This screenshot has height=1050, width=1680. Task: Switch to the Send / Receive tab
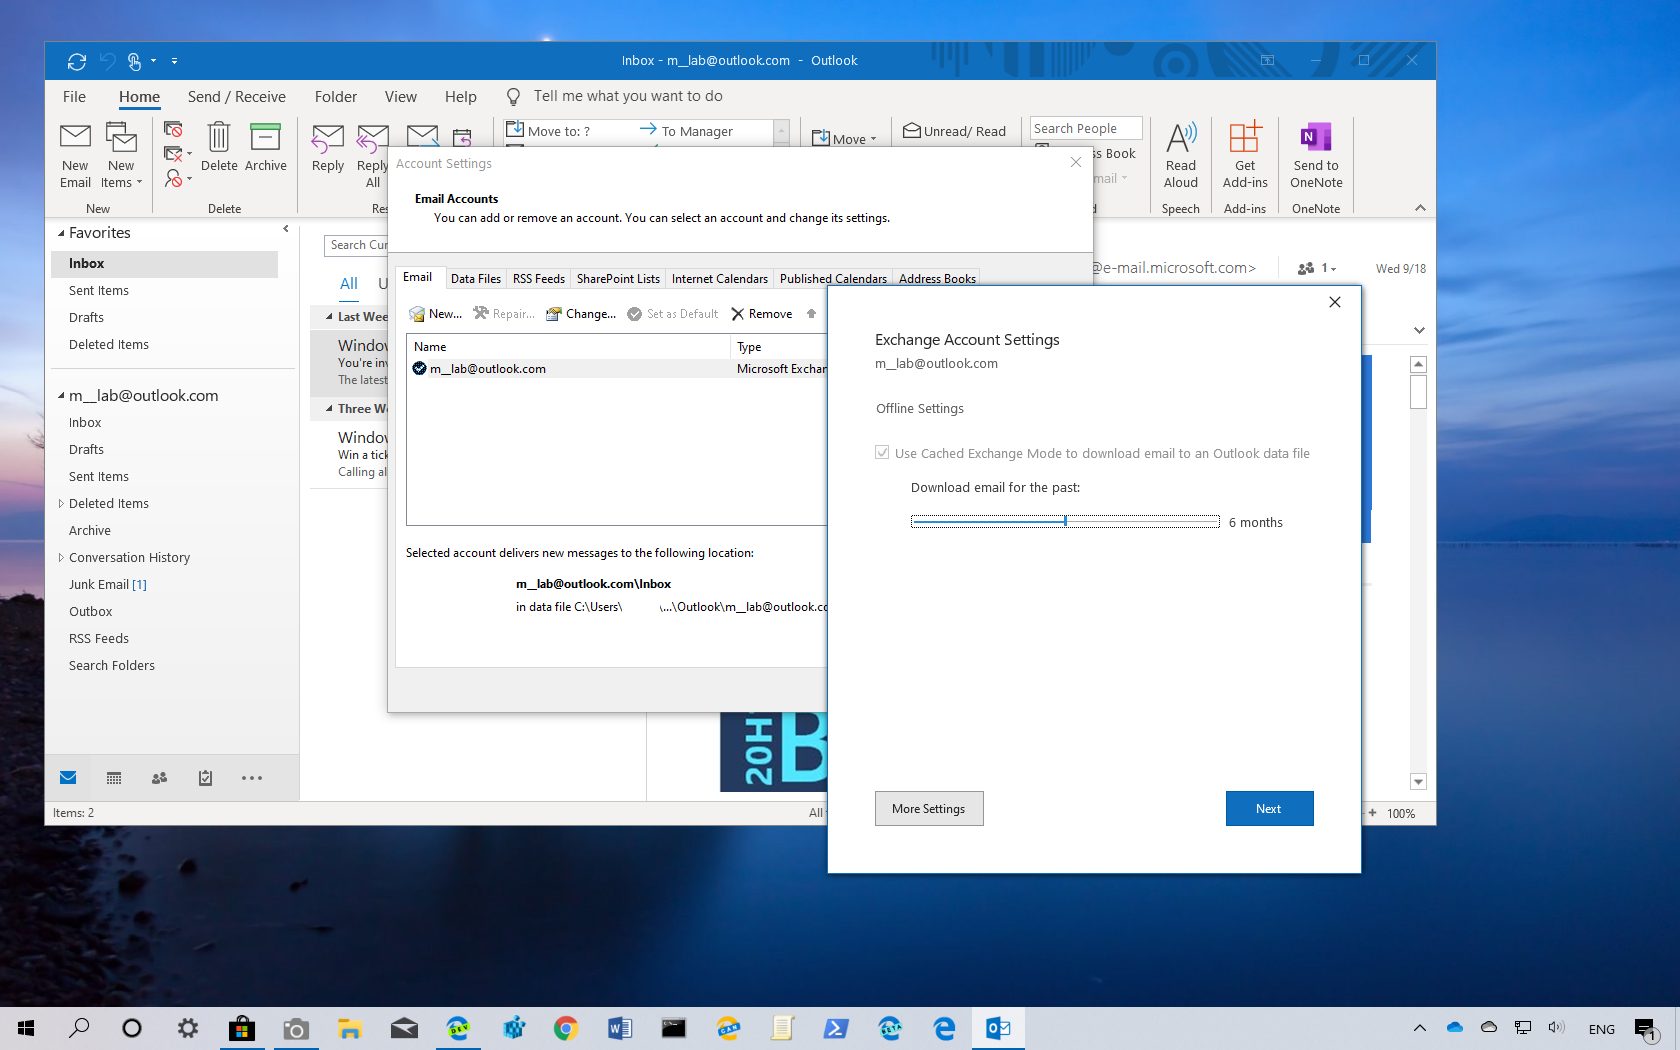click(236, 96)
